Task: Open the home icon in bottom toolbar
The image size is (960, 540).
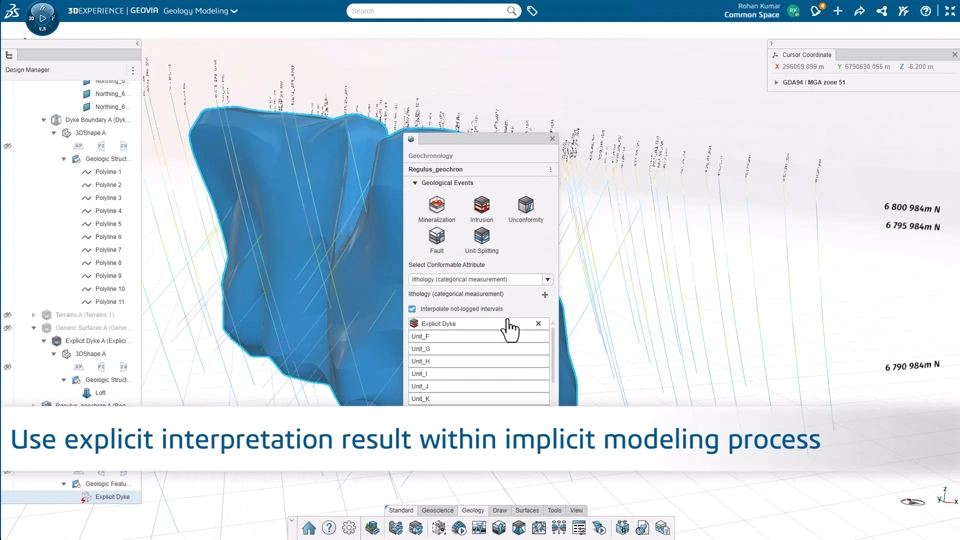Action: click(309, 528)
